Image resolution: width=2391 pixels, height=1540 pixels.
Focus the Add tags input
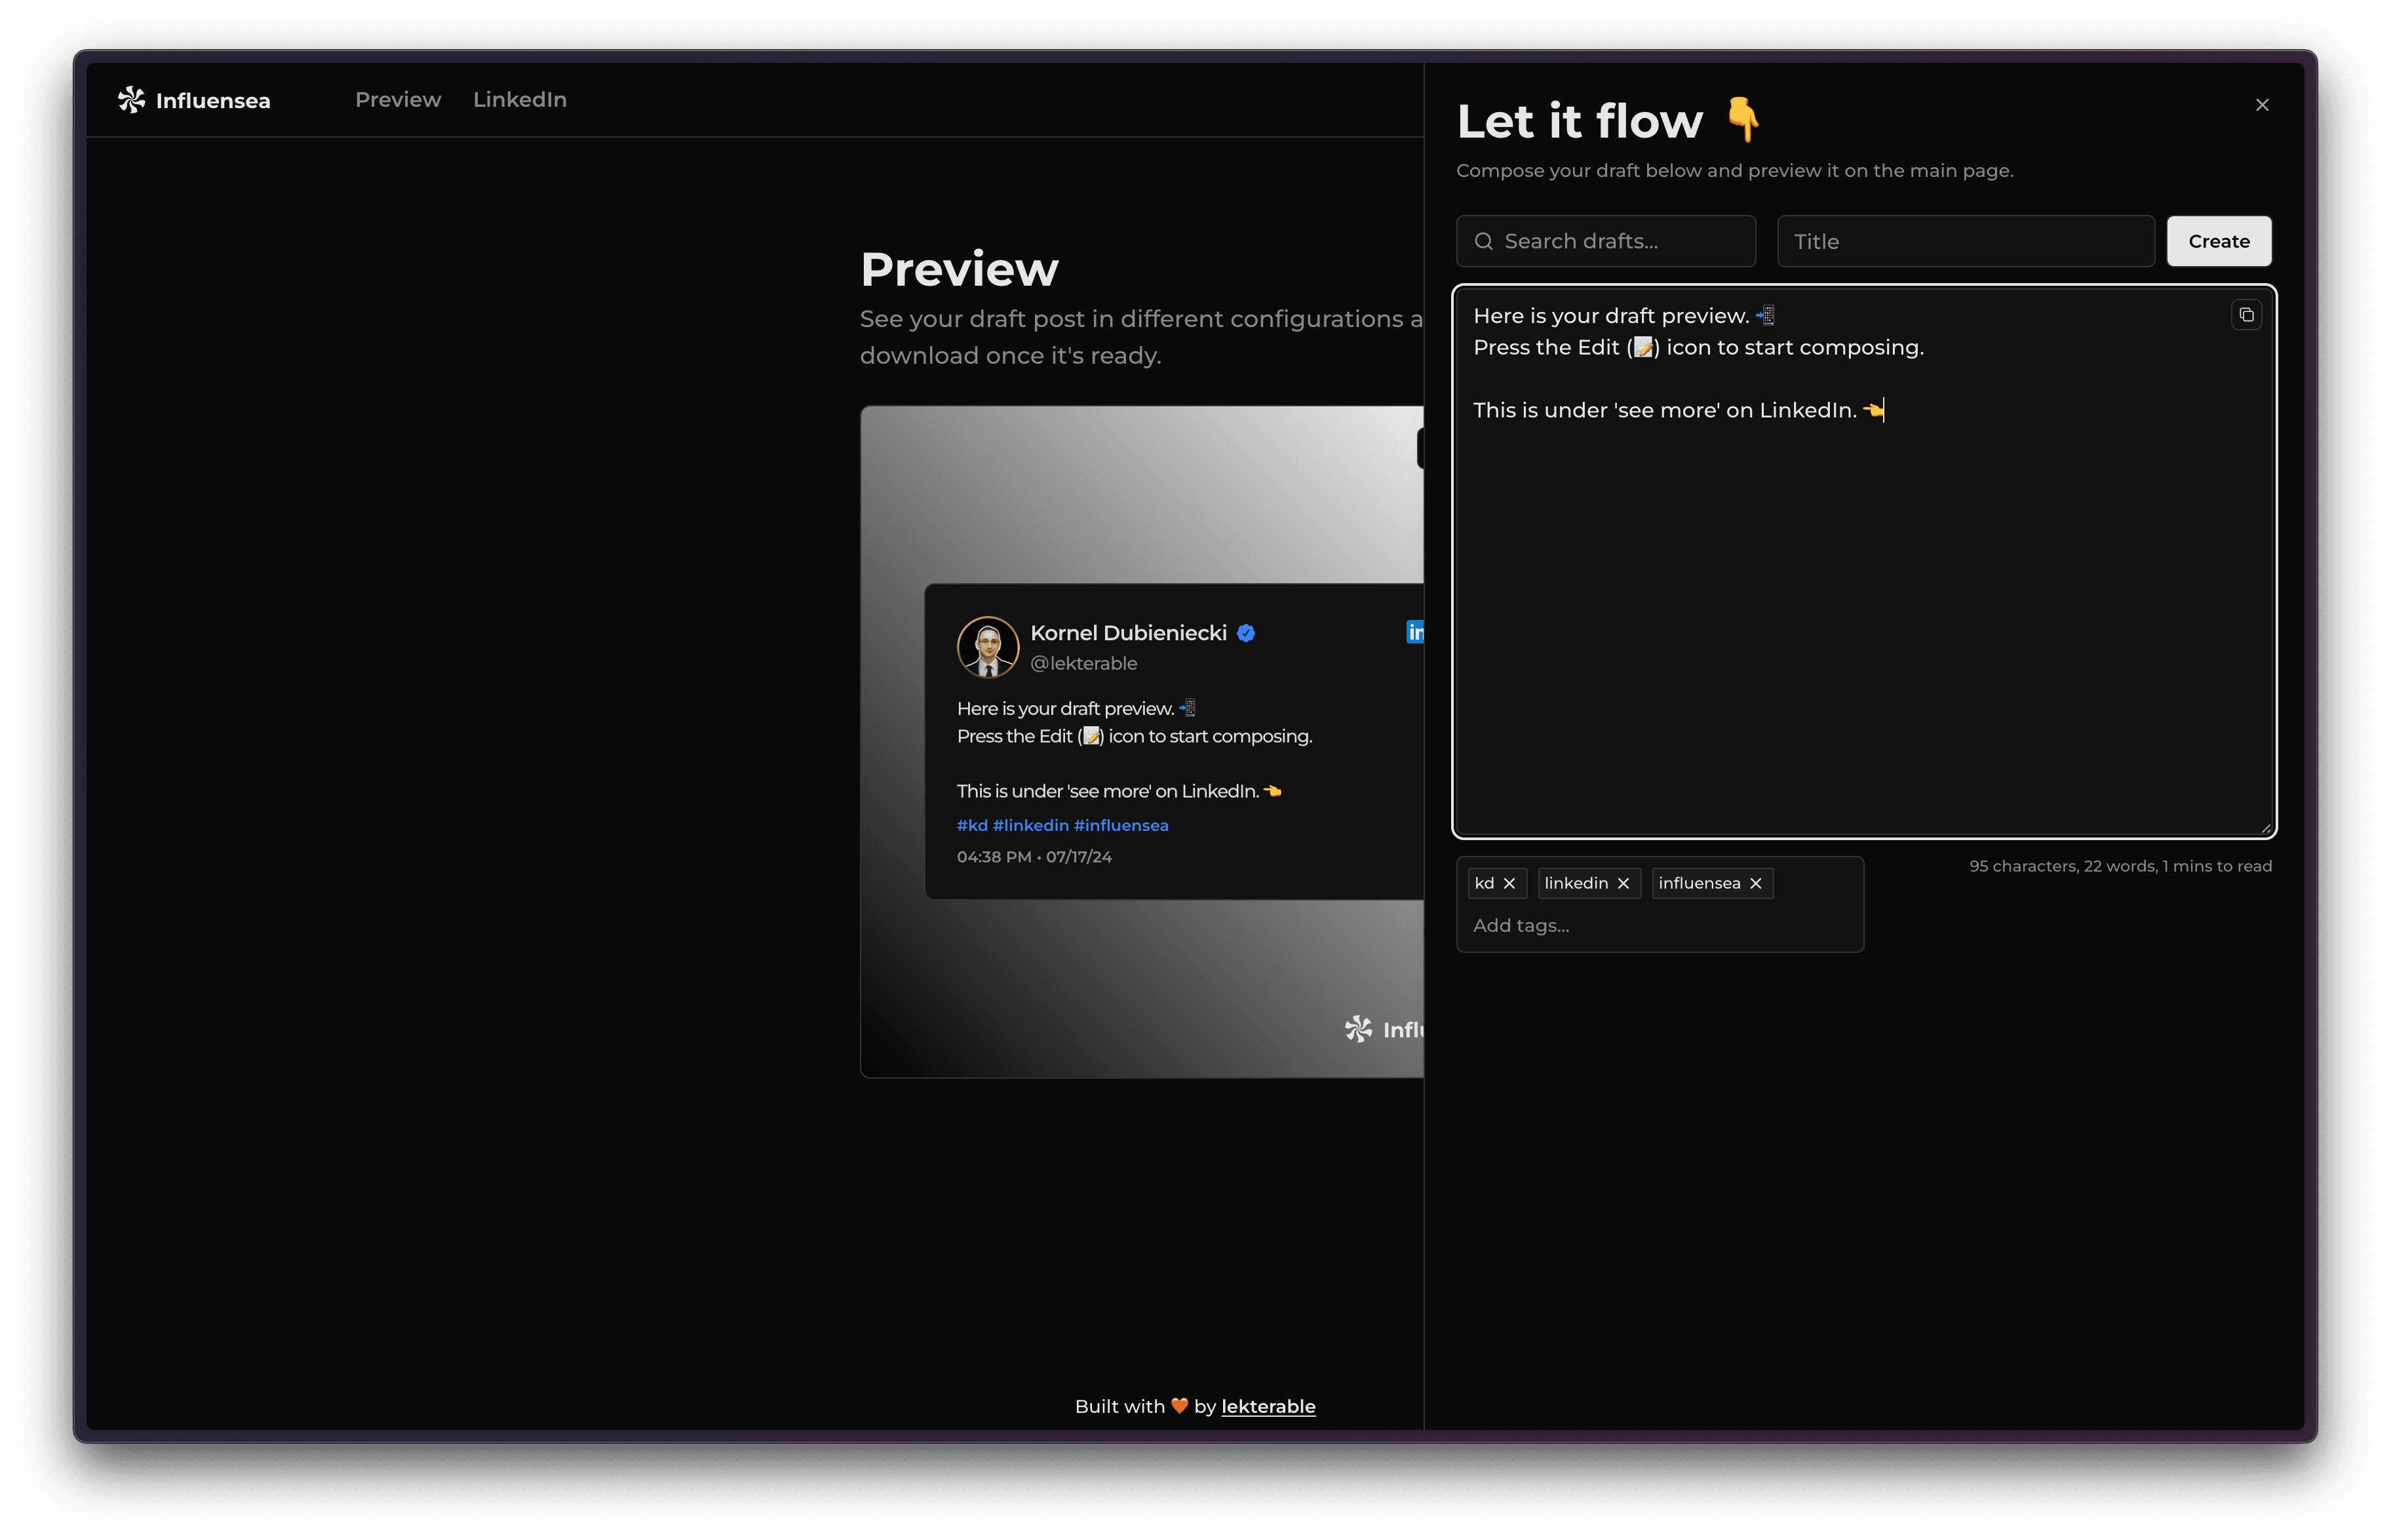click(1660, 925)
